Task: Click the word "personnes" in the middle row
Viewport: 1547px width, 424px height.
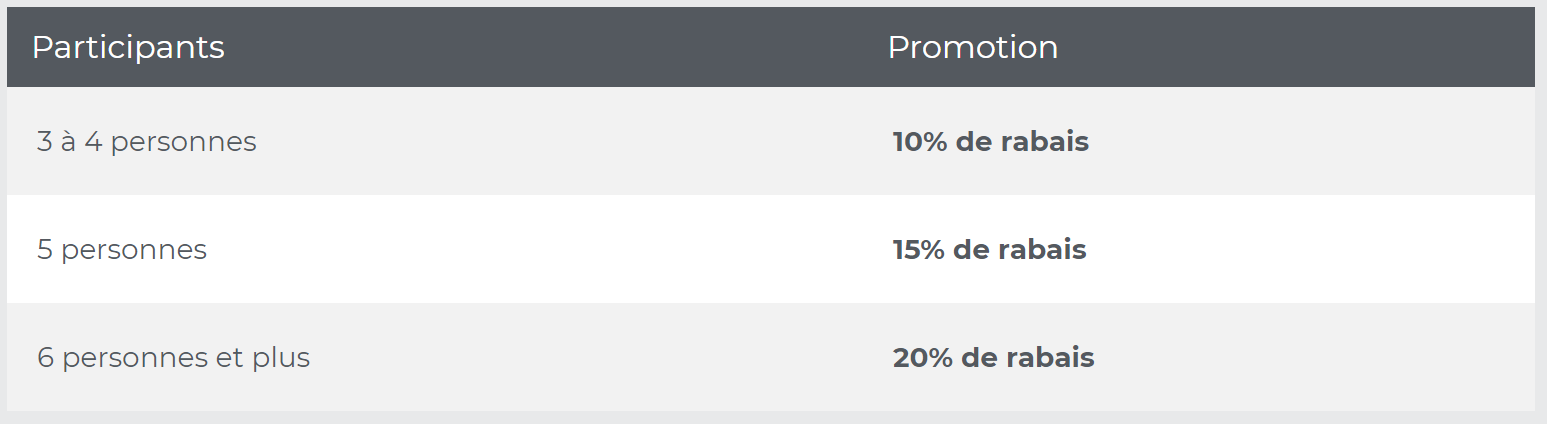Action: [134, 251]
